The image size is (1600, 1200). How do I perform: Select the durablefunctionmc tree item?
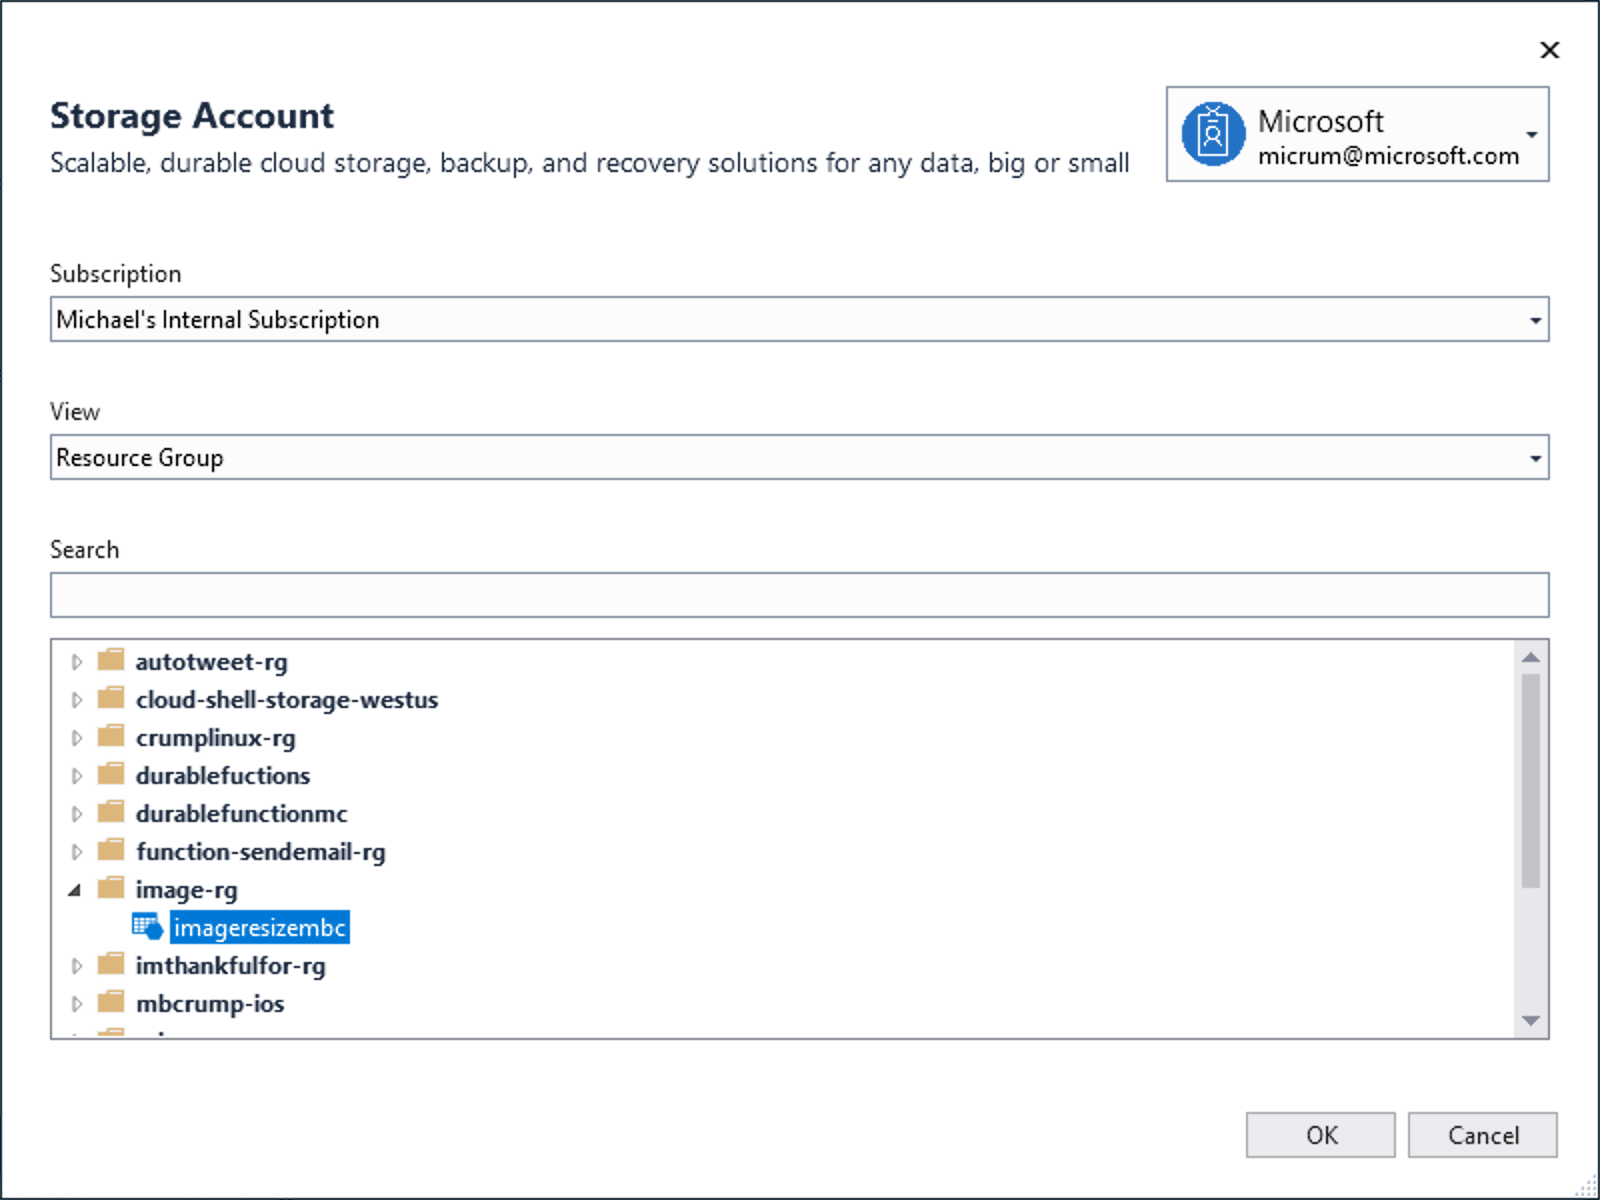[241, 814]
